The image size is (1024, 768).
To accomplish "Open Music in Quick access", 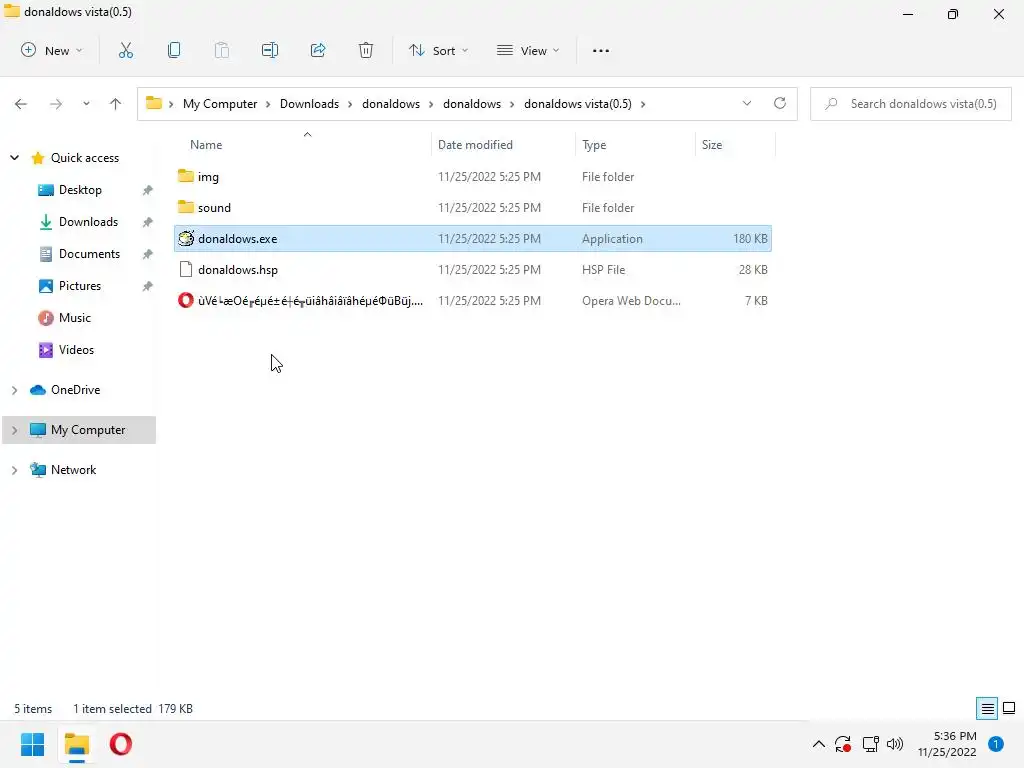I will coord(74,317).
